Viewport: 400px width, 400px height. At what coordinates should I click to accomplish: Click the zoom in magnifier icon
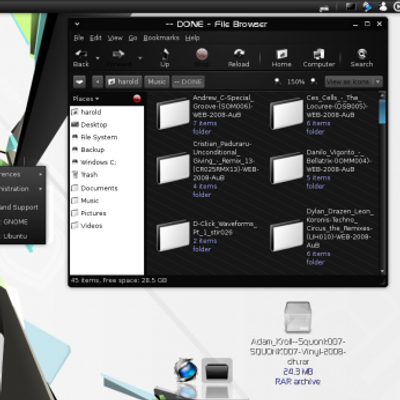[313, 81]
